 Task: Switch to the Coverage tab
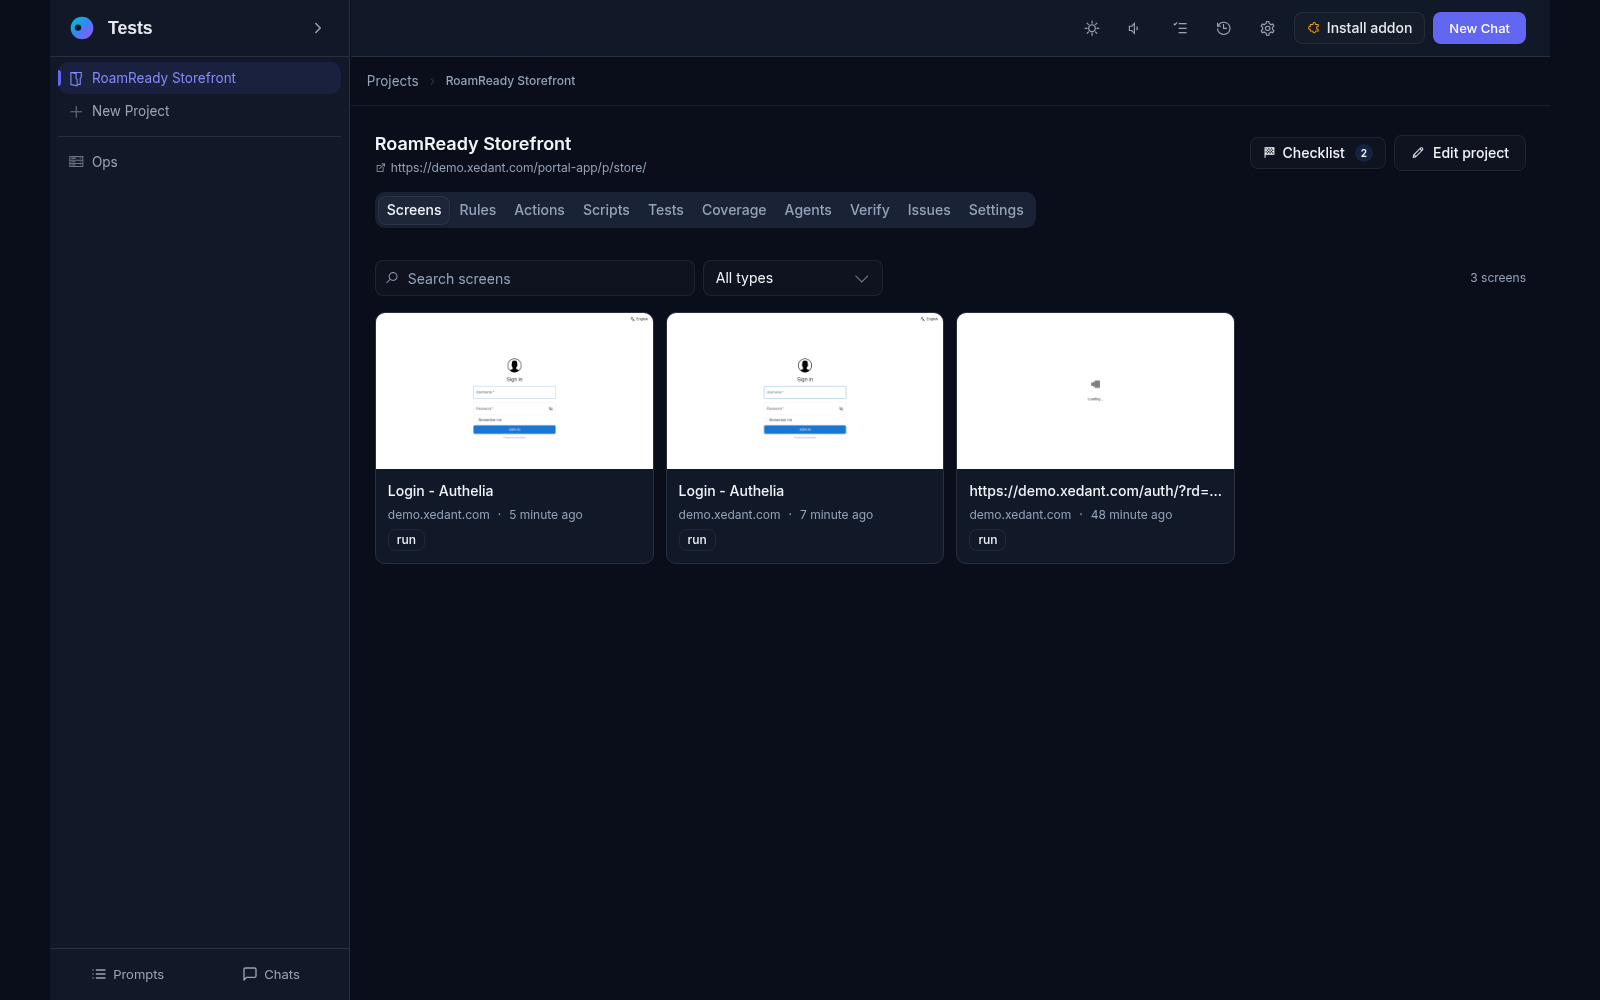[x=734, y=210]
